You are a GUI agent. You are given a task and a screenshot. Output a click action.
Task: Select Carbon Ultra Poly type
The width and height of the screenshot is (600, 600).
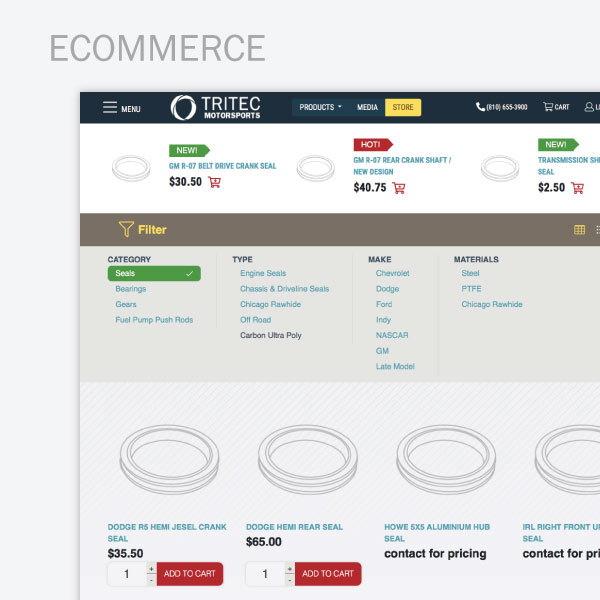[x=271, y=336]
